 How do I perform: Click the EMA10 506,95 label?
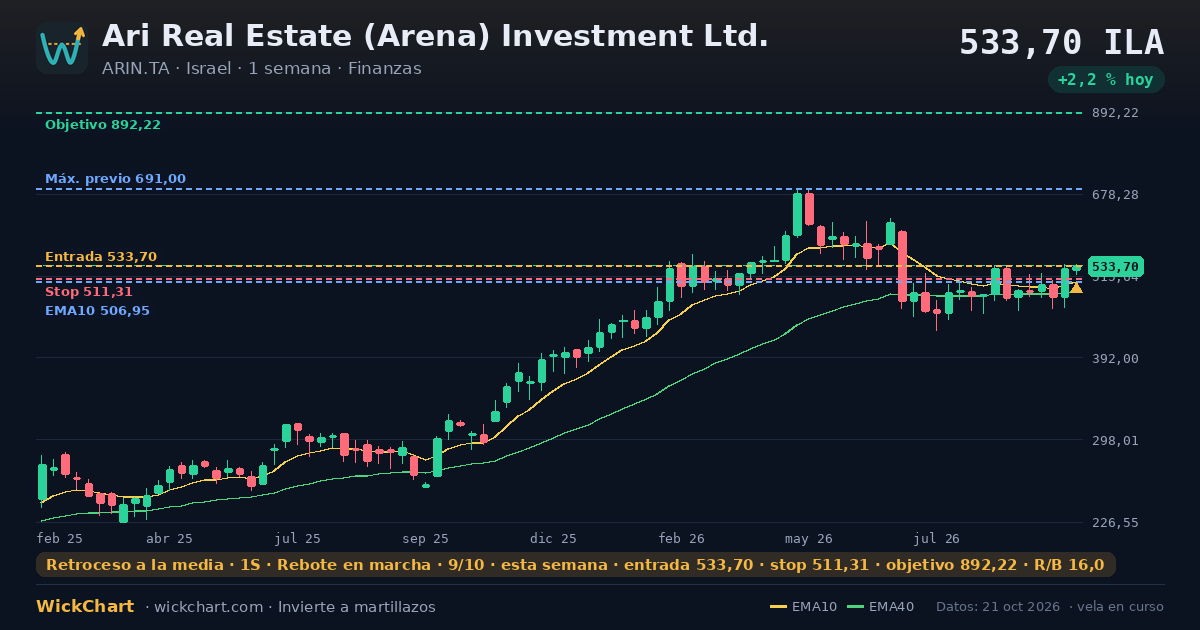[x=97, y=311]
